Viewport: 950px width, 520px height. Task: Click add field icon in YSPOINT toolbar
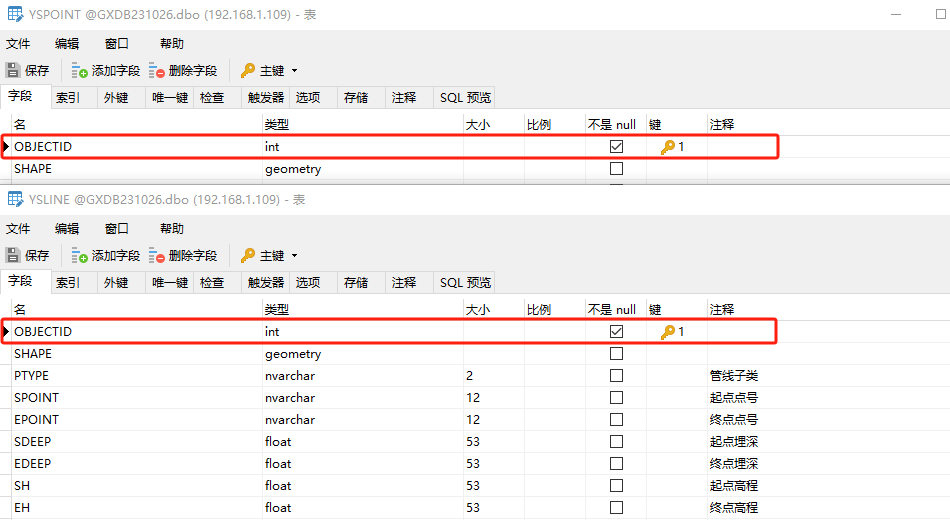coord(80,71)
